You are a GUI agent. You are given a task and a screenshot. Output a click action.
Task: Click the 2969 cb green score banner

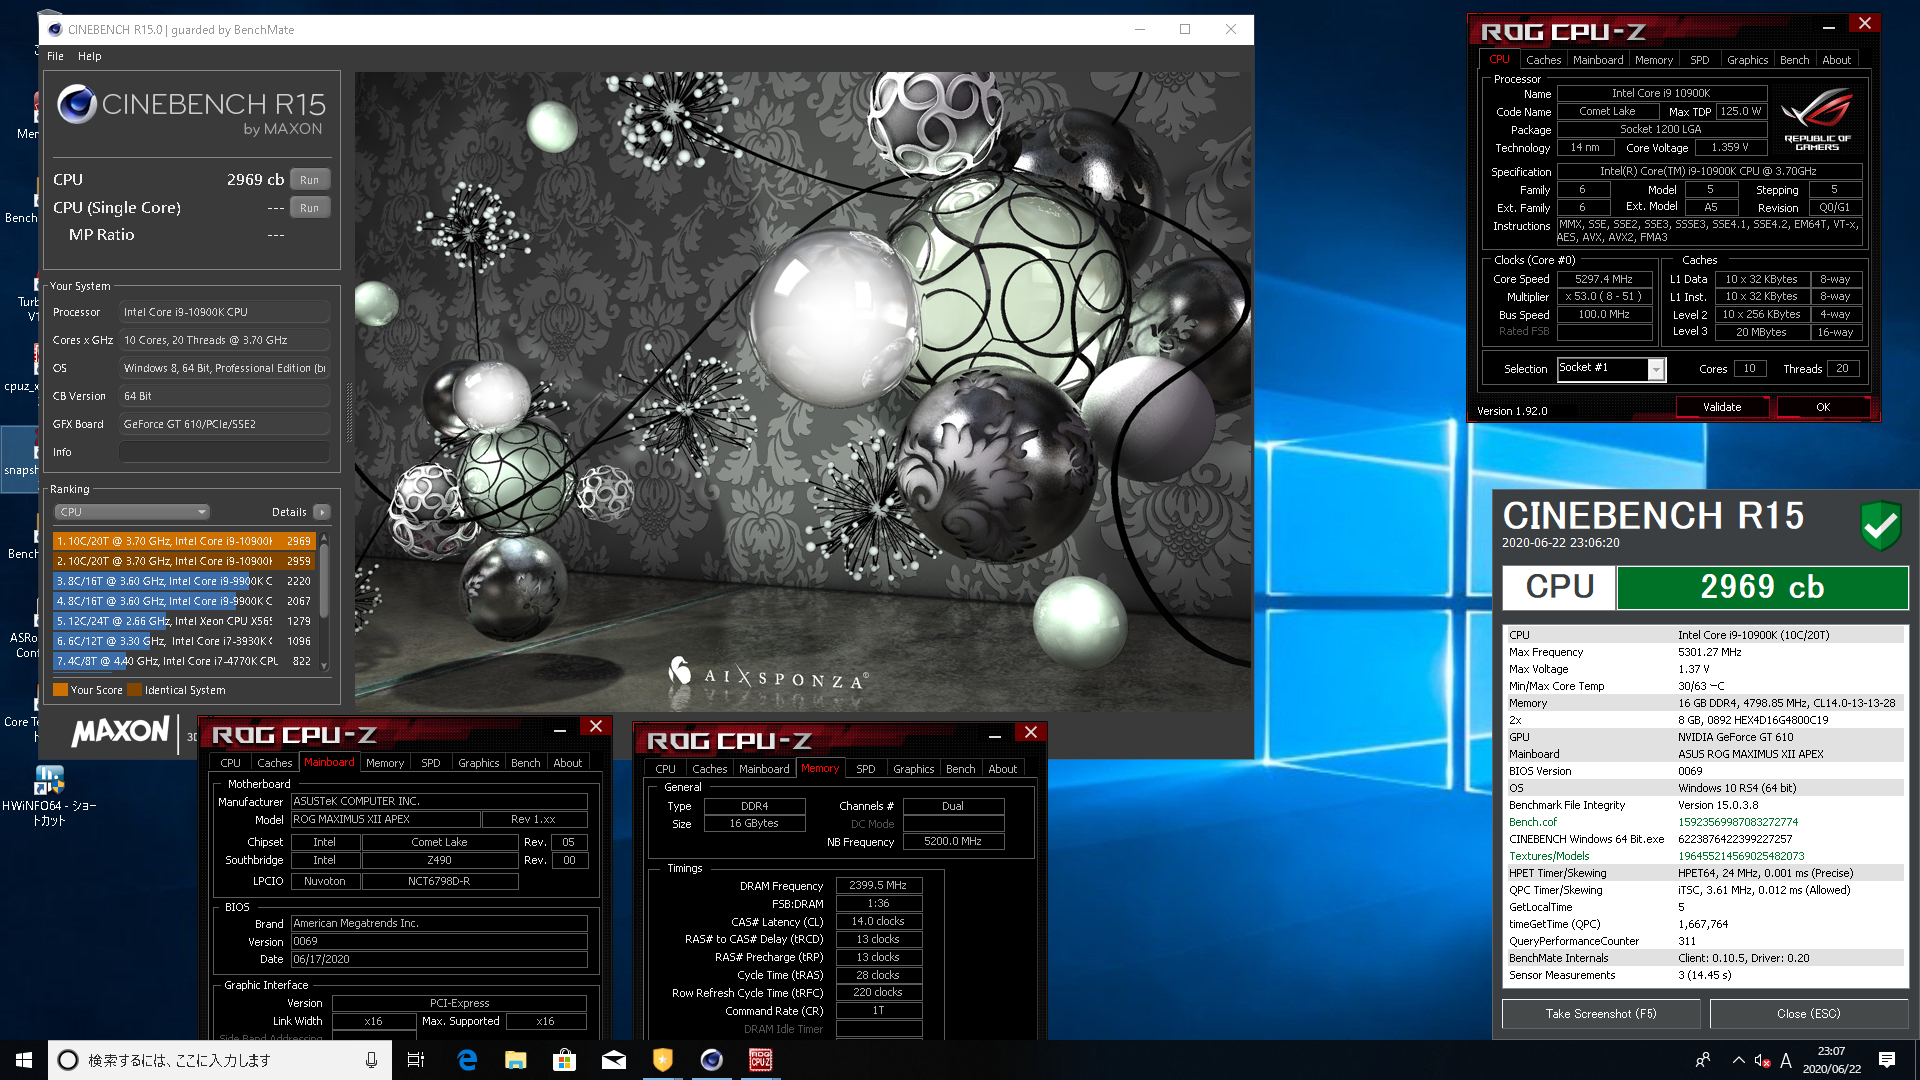click(1762, 587)
